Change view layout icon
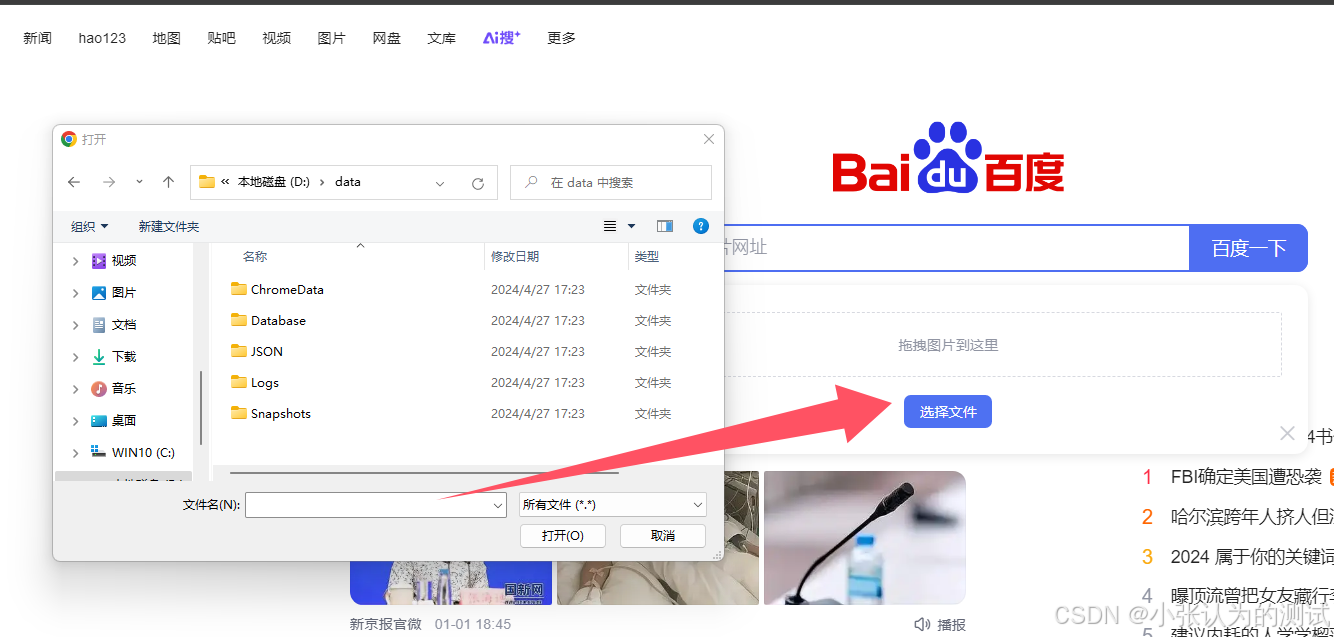 (x=610, y=226)
